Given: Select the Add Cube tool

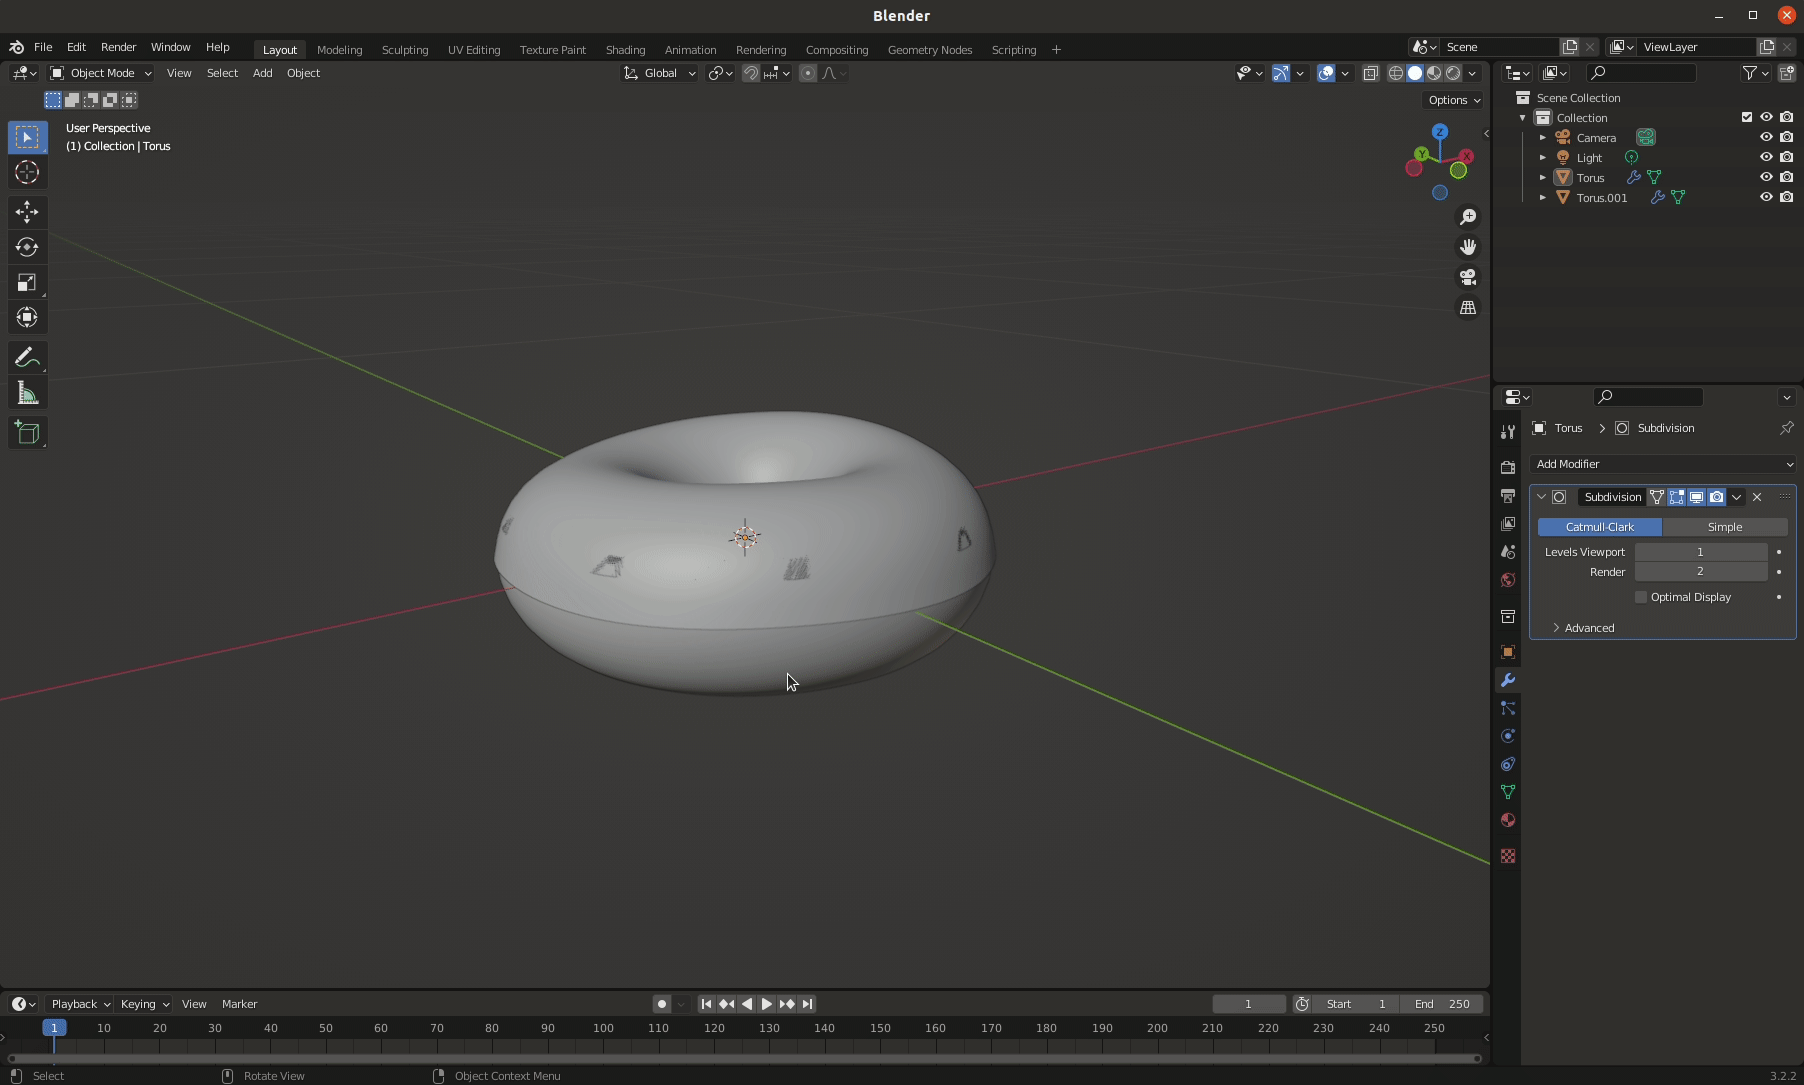Looking at the screenshot, I should click(x=27, y=433).
